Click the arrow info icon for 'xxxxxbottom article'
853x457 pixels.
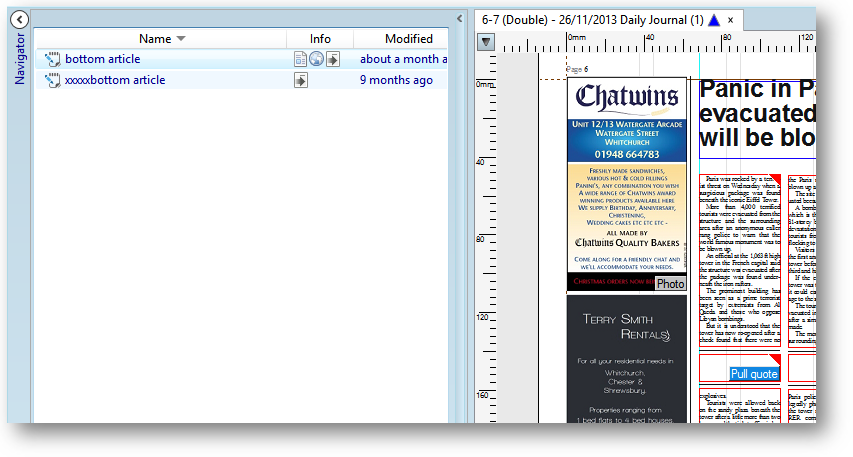(300, 80)
